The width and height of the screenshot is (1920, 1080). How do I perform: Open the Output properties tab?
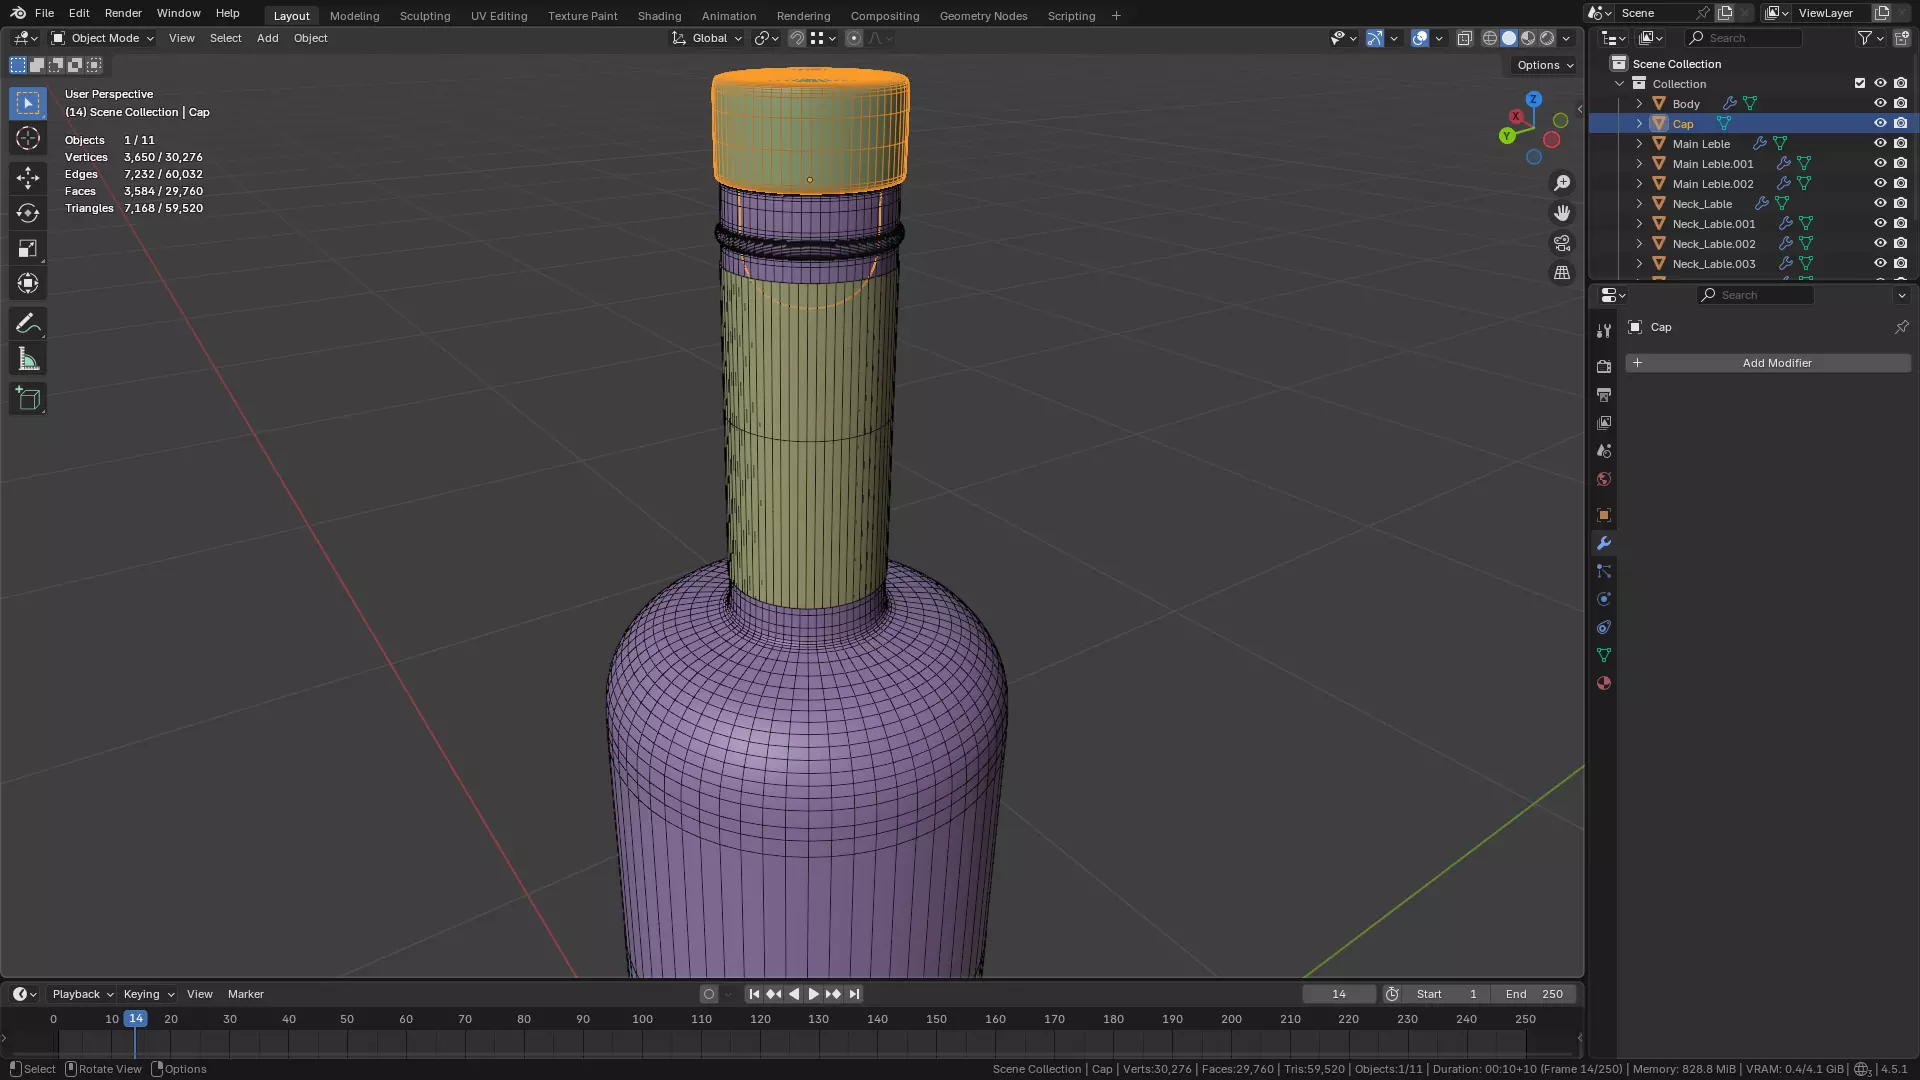(1604, 395)
